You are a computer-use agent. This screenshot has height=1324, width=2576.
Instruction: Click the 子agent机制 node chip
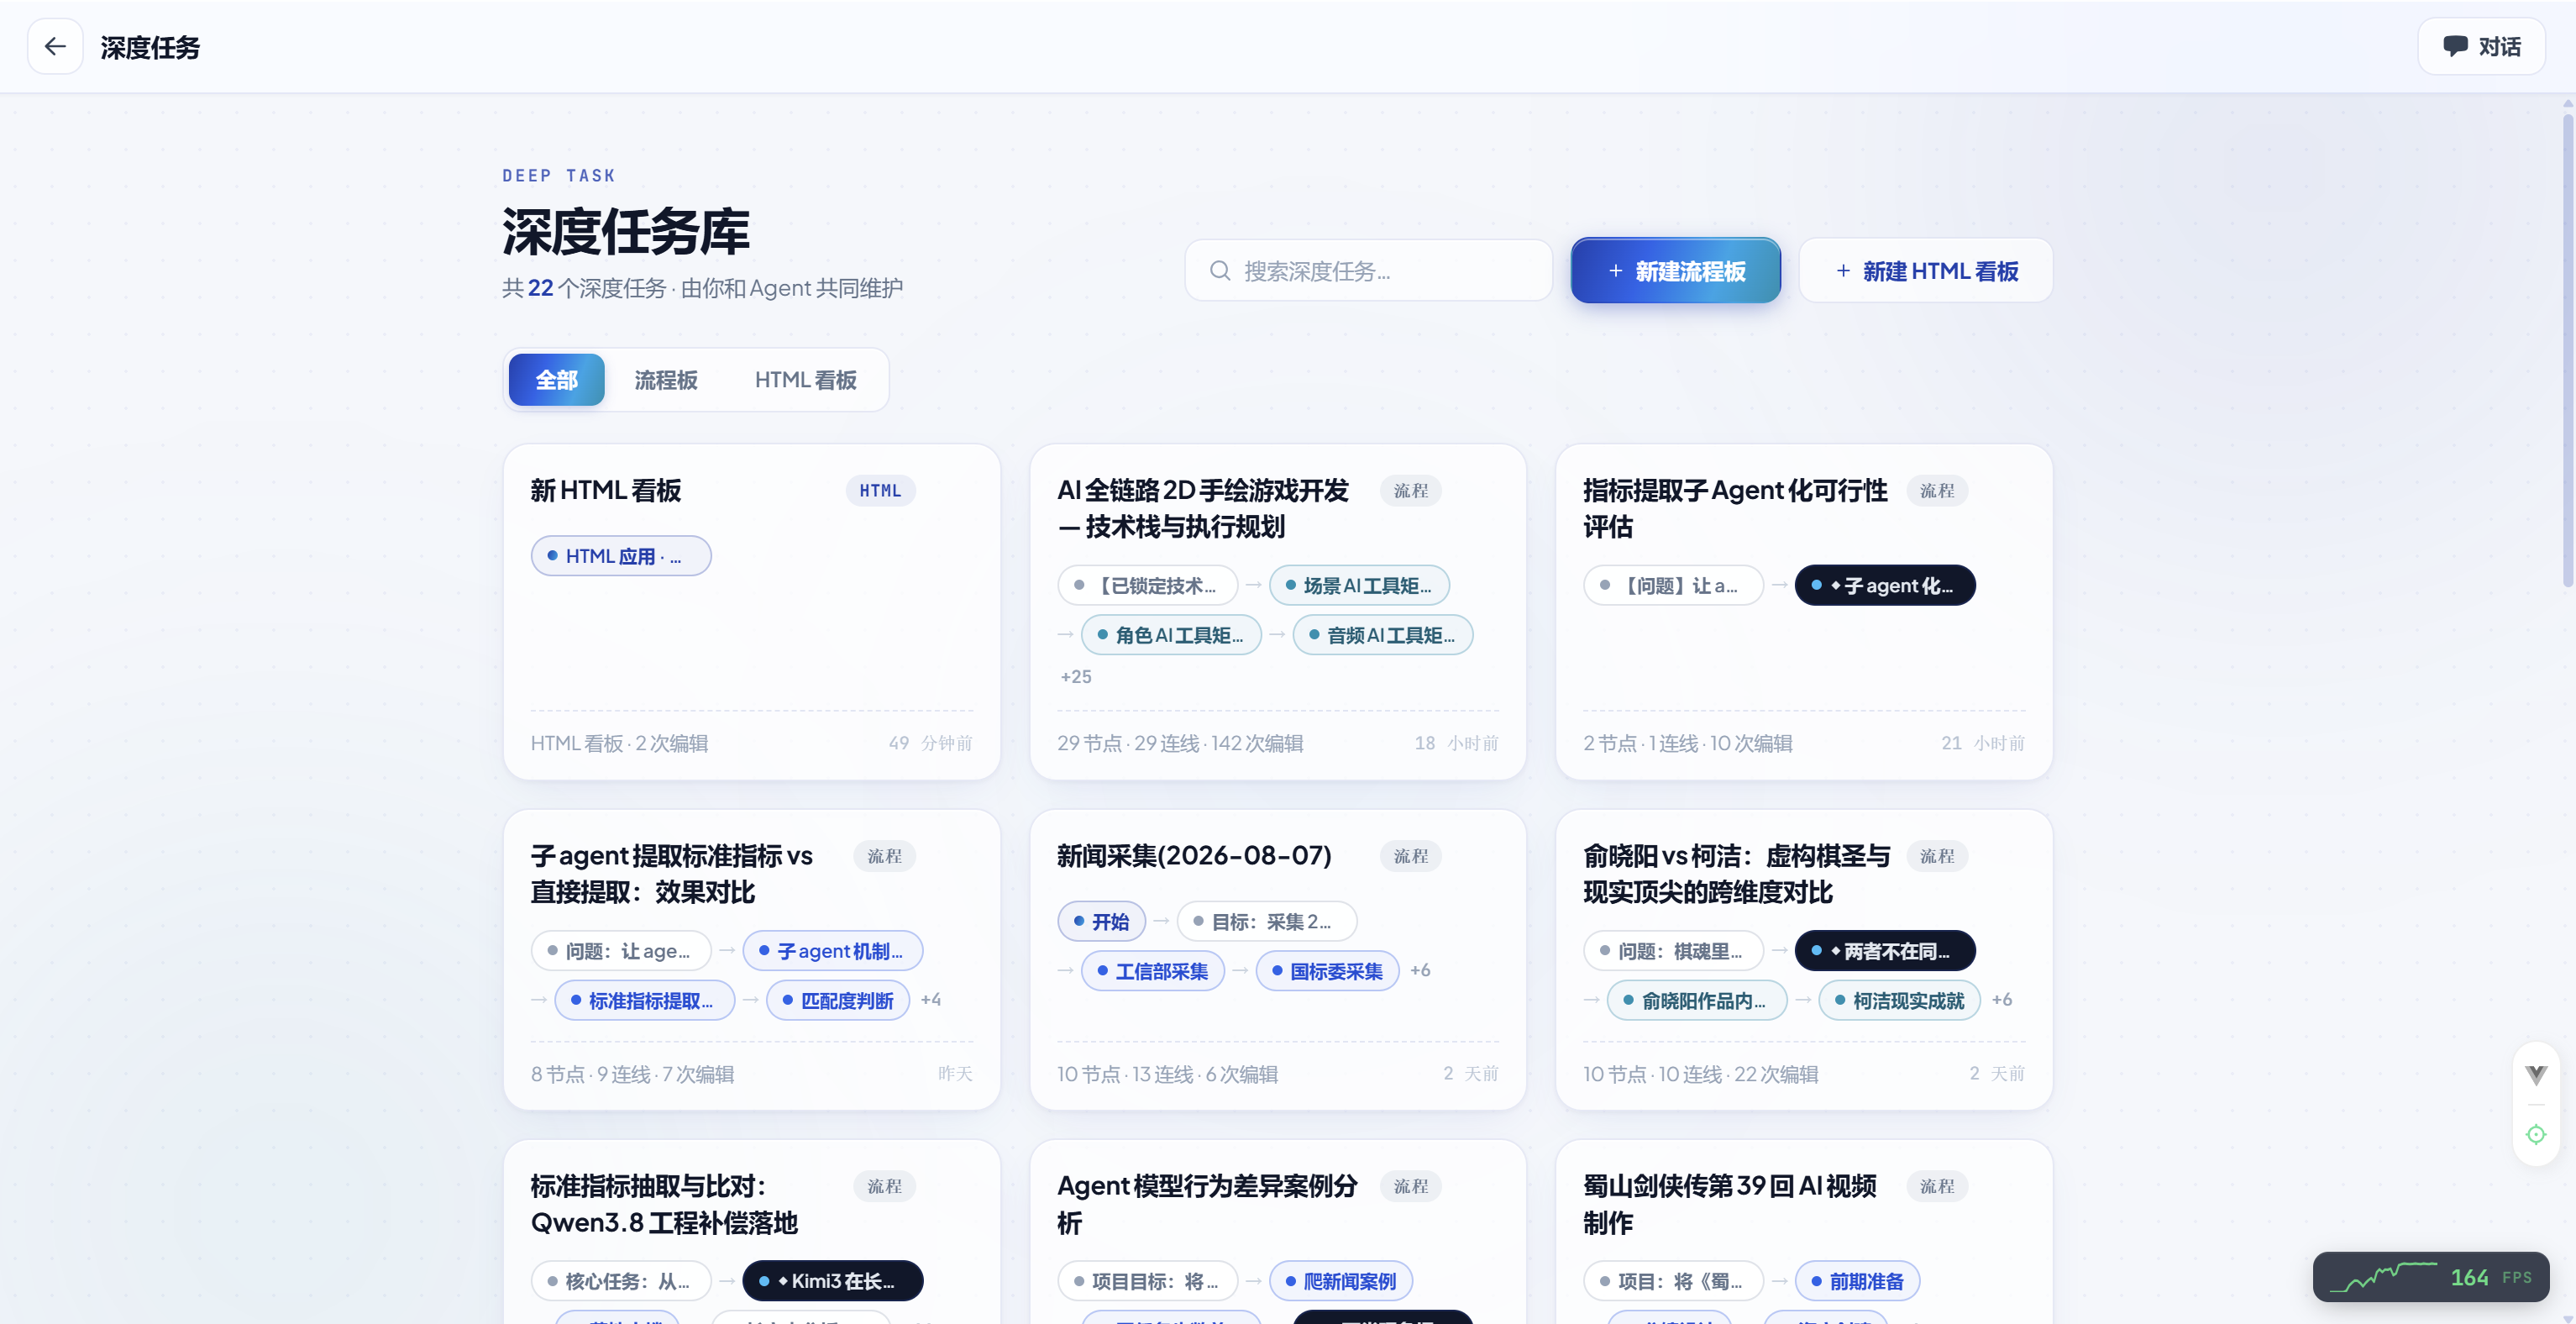pyautogui.click(x=833, y=951)
